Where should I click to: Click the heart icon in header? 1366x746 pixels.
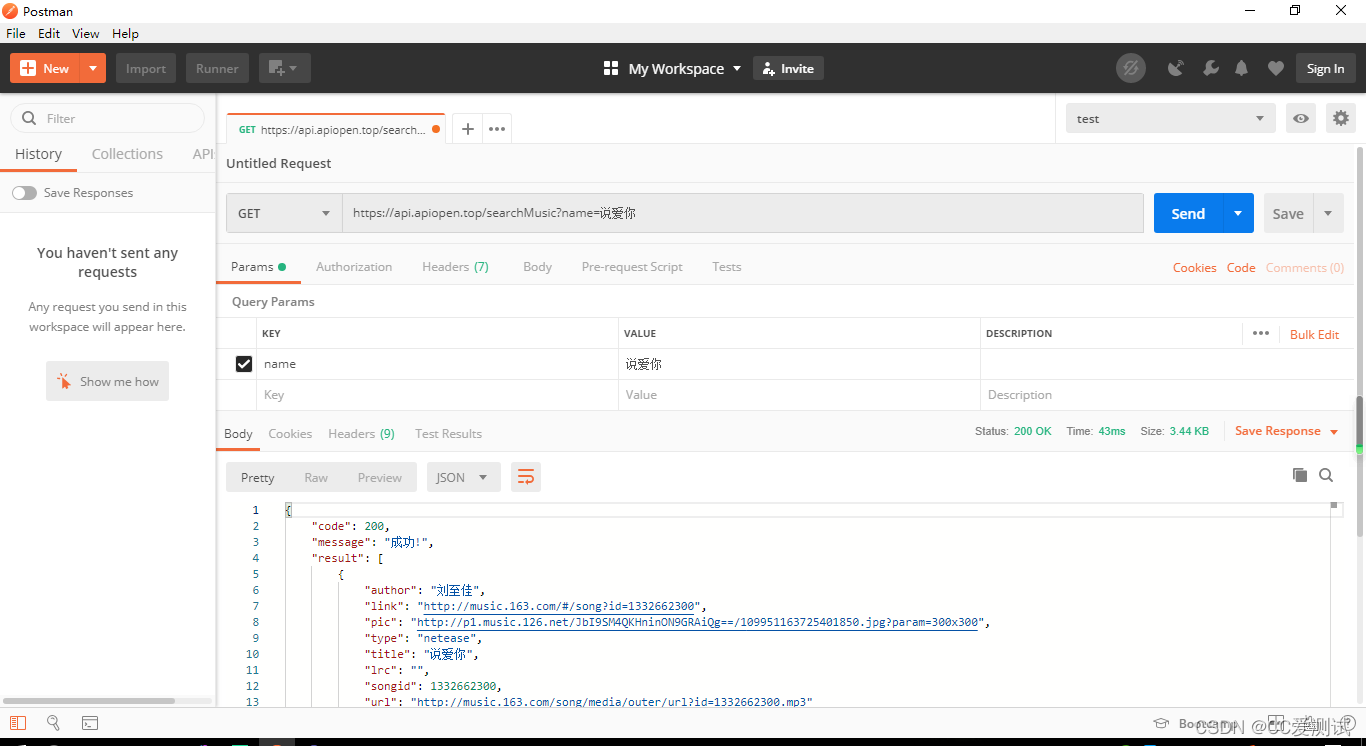pos(1275,68)
